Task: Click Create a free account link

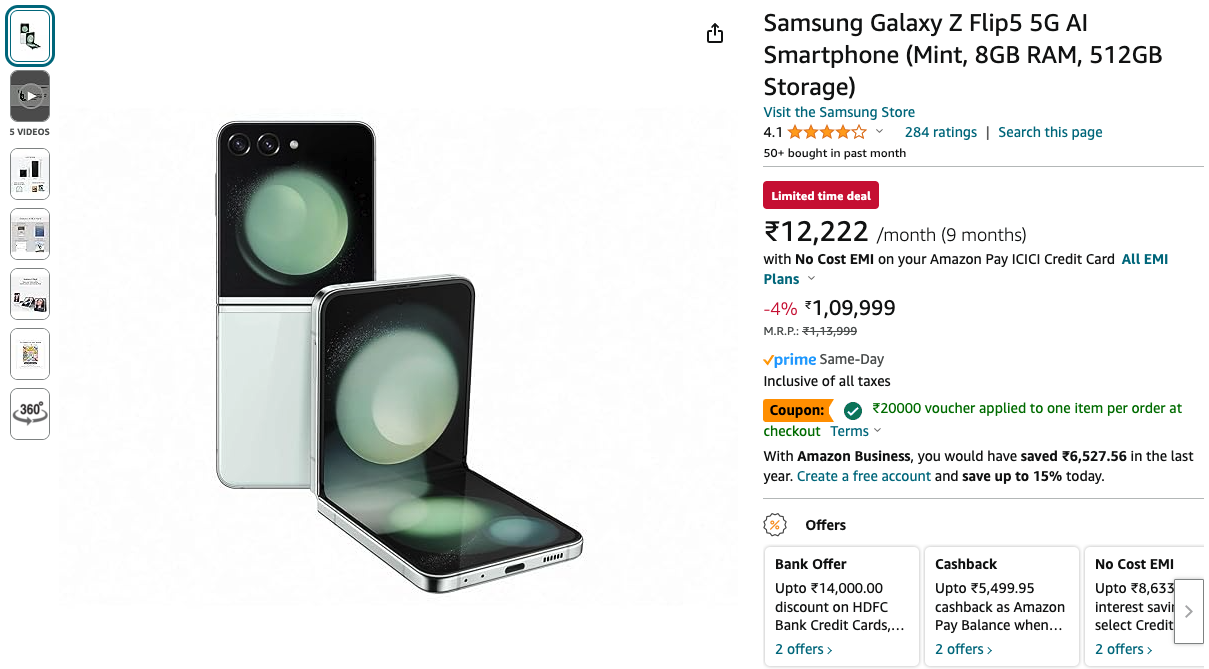Action: pyautogui.click(x=864, y=476)
